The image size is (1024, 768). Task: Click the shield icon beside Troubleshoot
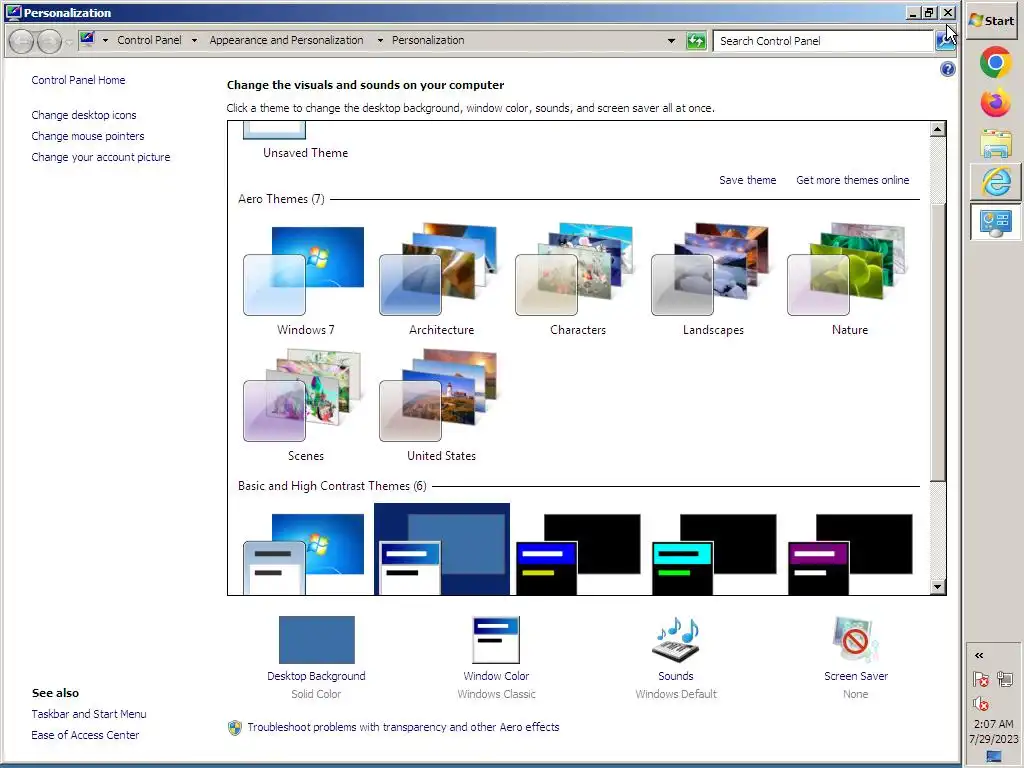[234, 728]
